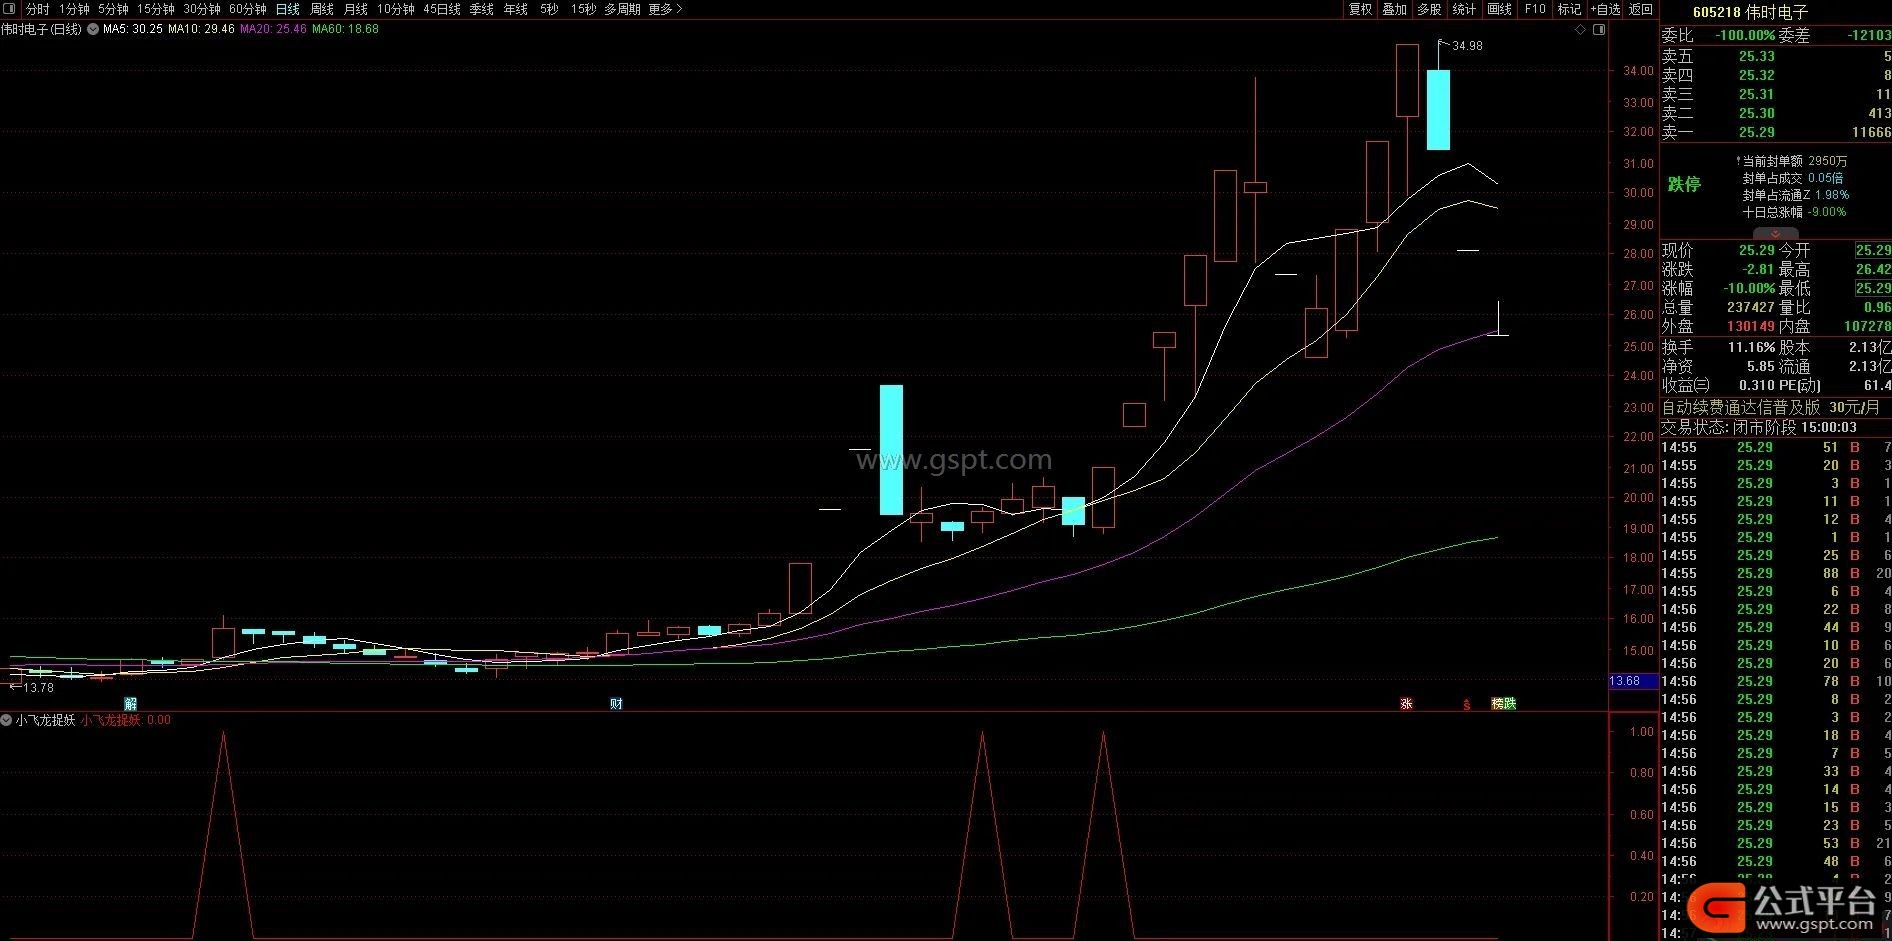Click 公式平台 logo icon

click(1717, 907)
